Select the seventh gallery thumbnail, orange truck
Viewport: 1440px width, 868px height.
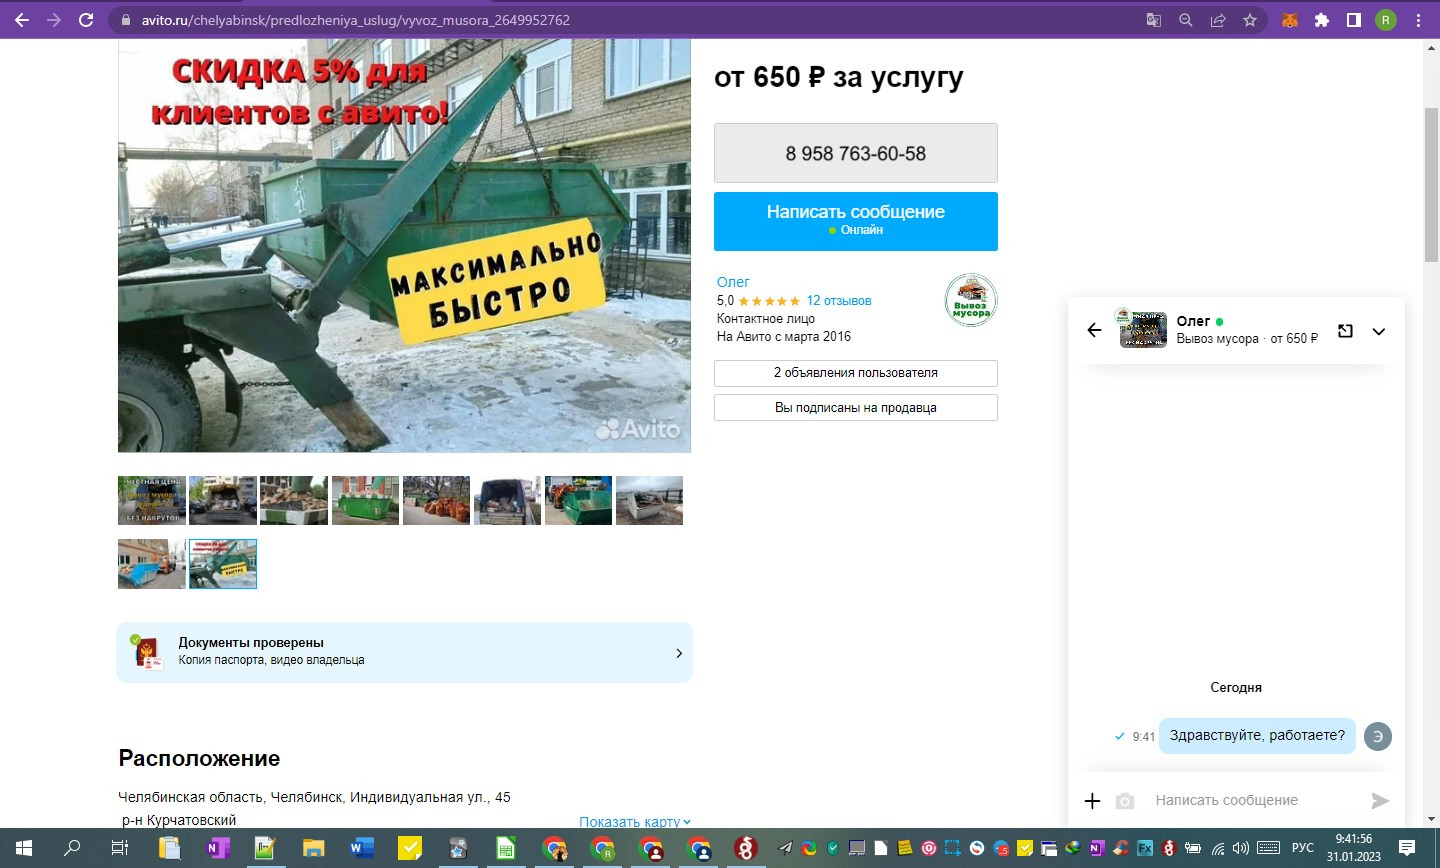578,500
